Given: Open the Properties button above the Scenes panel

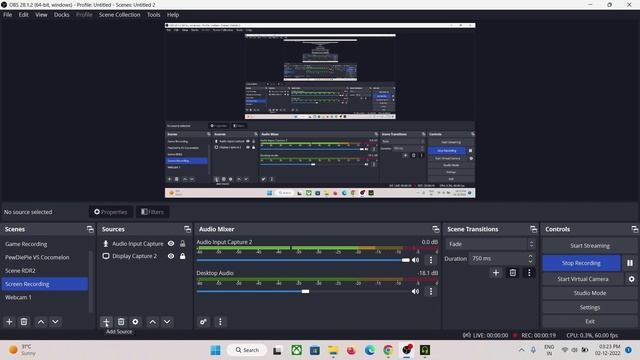Looking at the screenshot, I should [x=111, y=212].
